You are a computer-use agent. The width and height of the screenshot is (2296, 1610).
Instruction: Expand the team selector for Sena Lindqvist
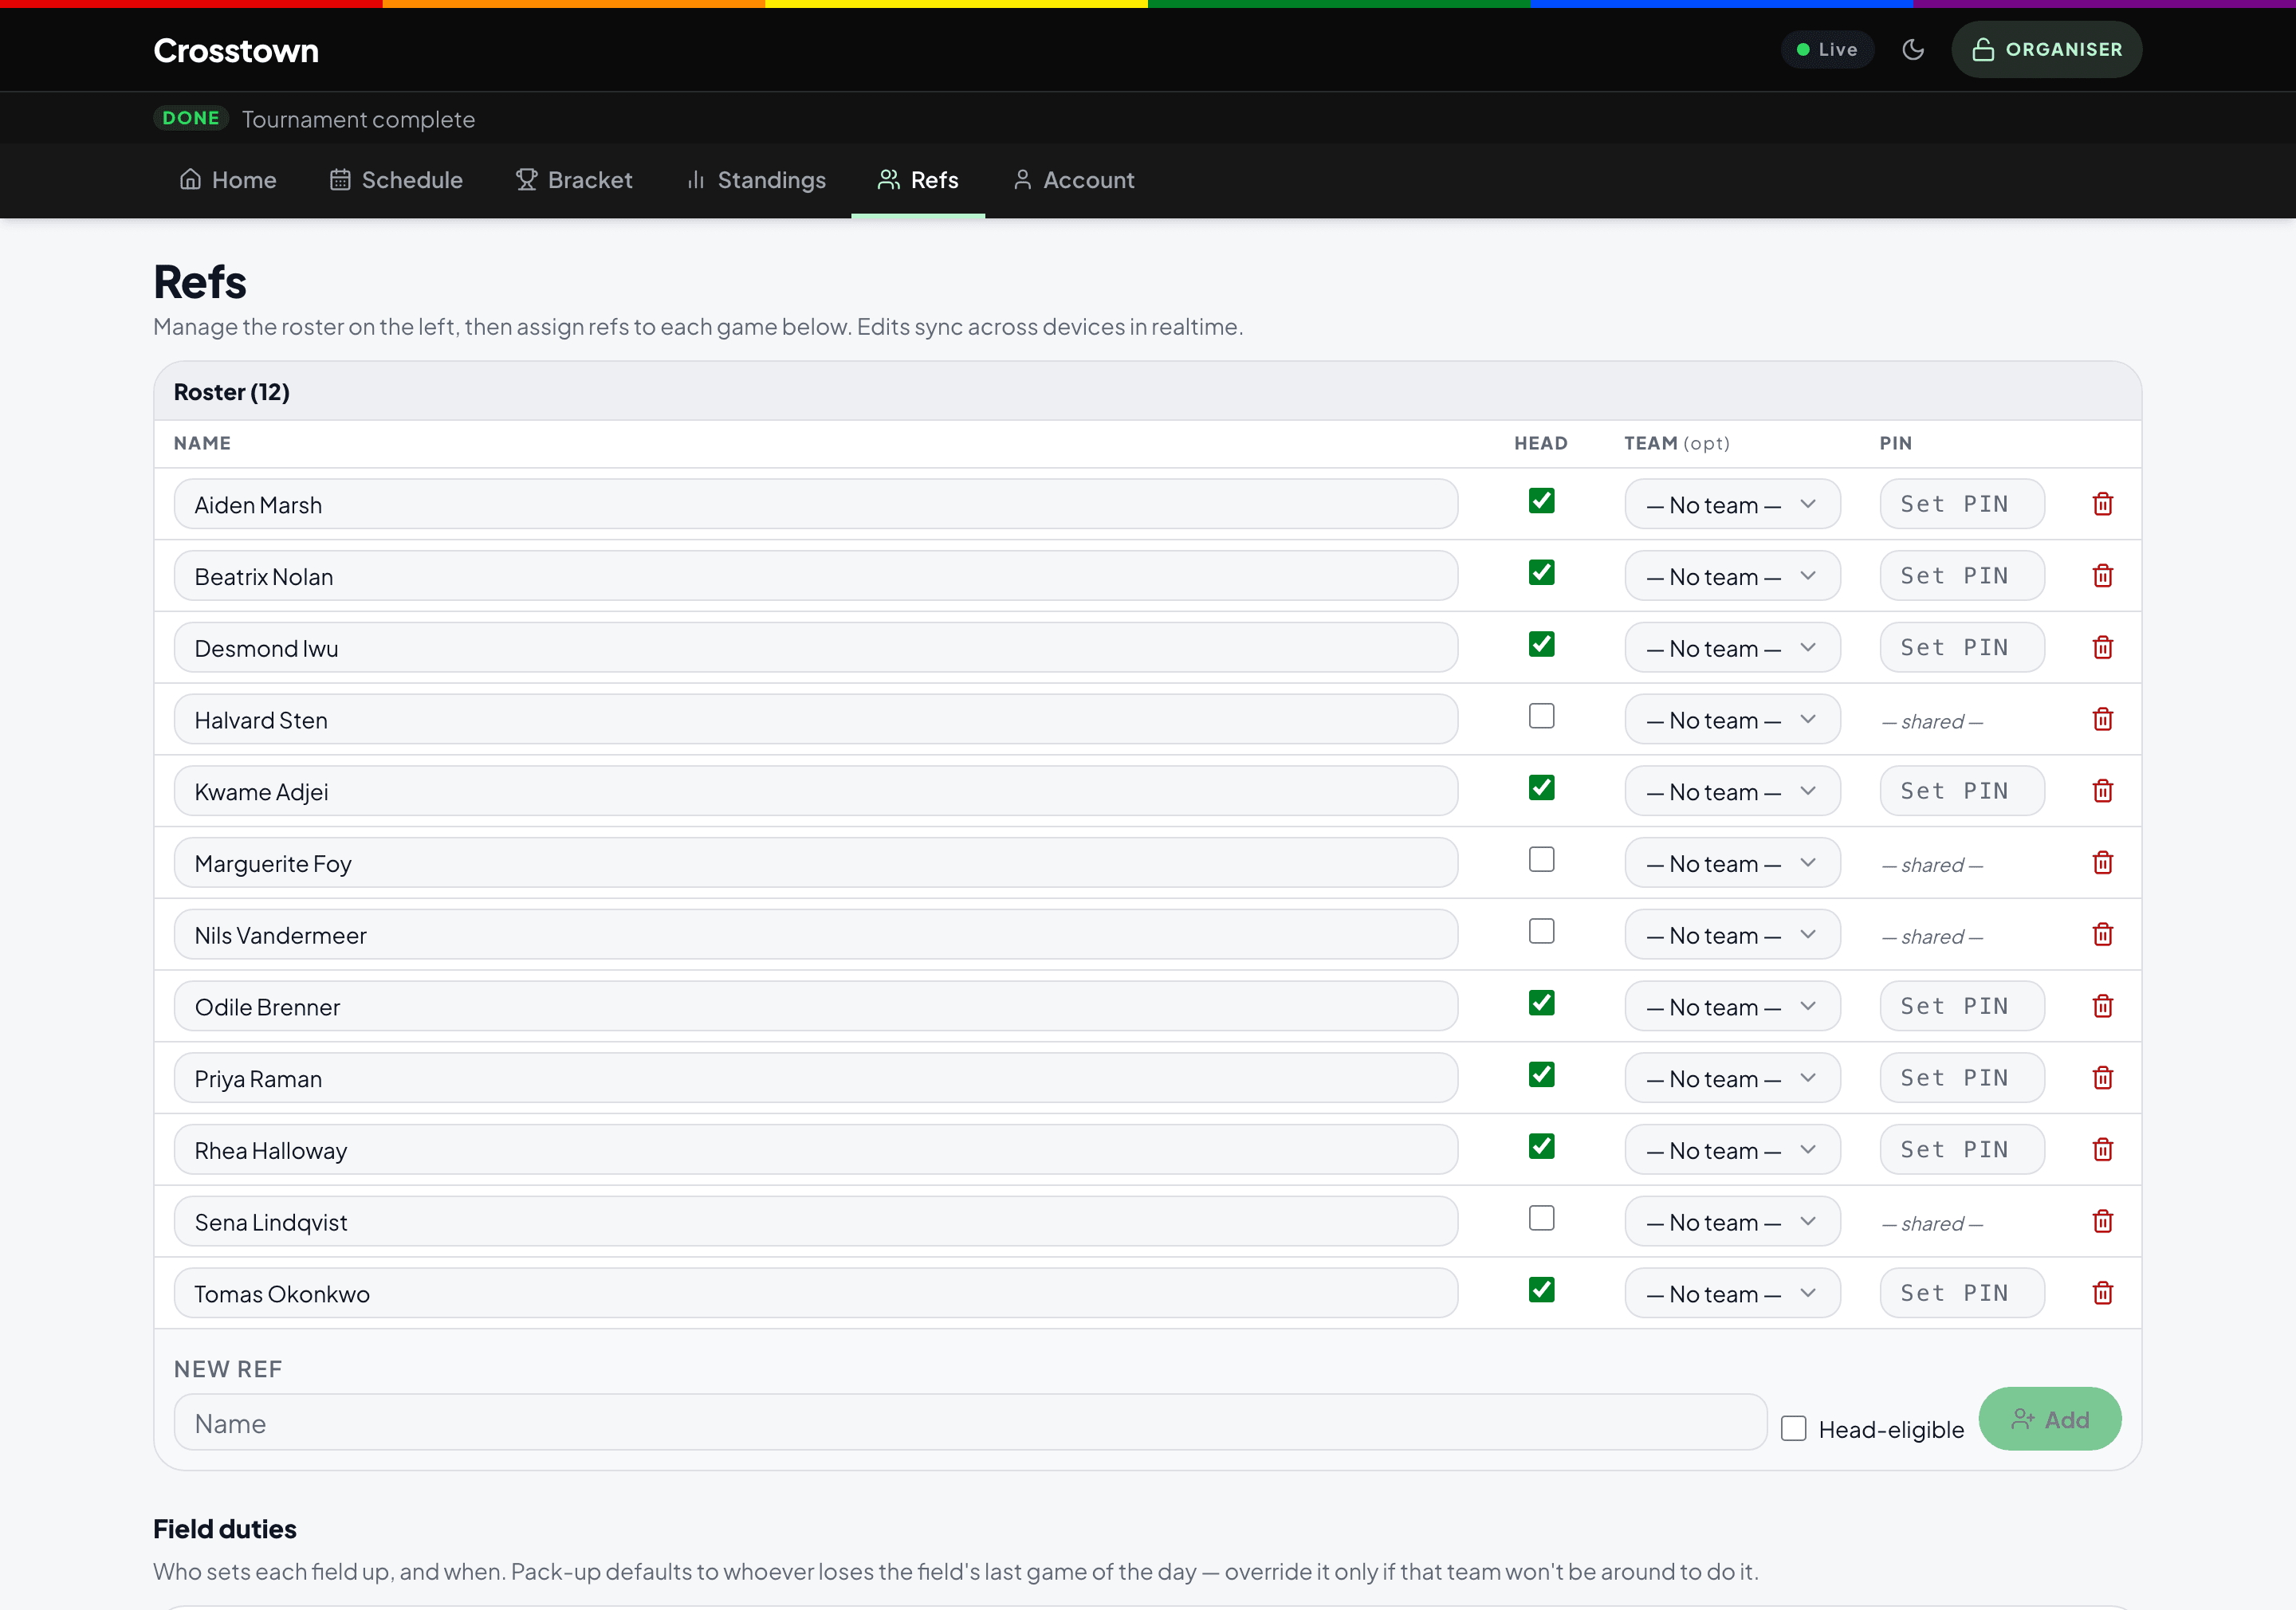tap(1732, 1222)
